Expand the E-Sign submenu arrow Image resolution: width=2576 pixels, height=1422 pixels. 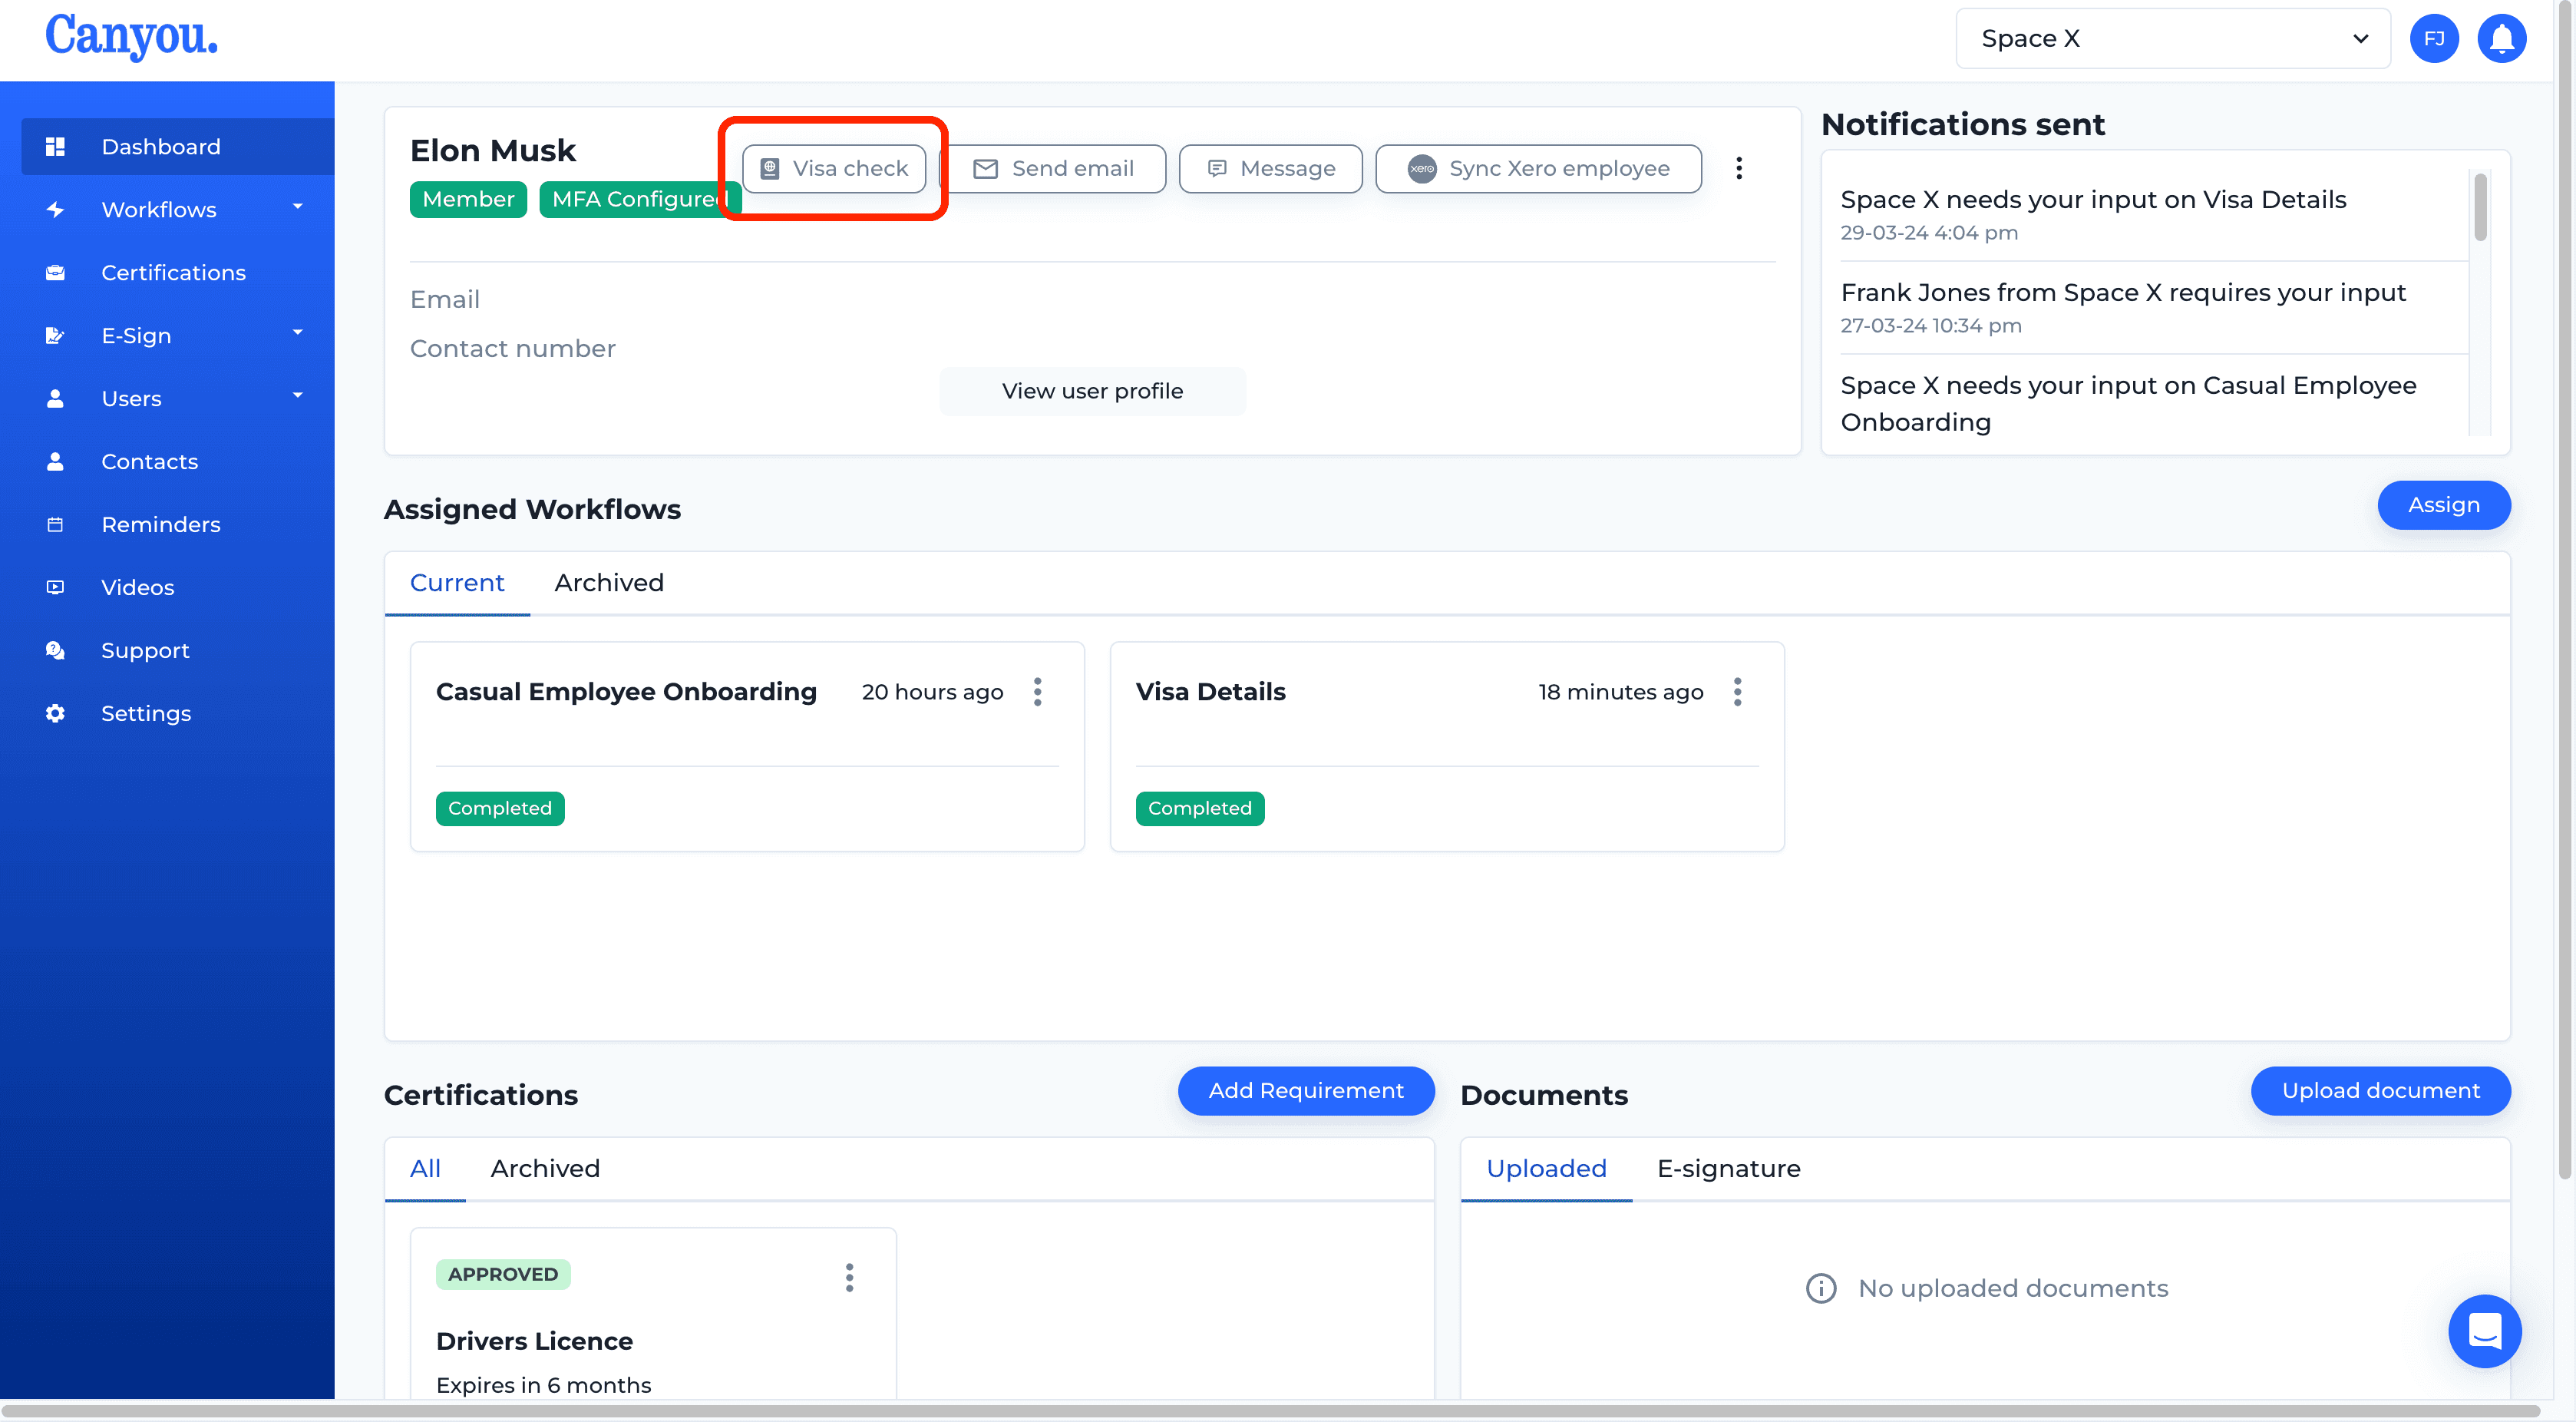point(297,333)
